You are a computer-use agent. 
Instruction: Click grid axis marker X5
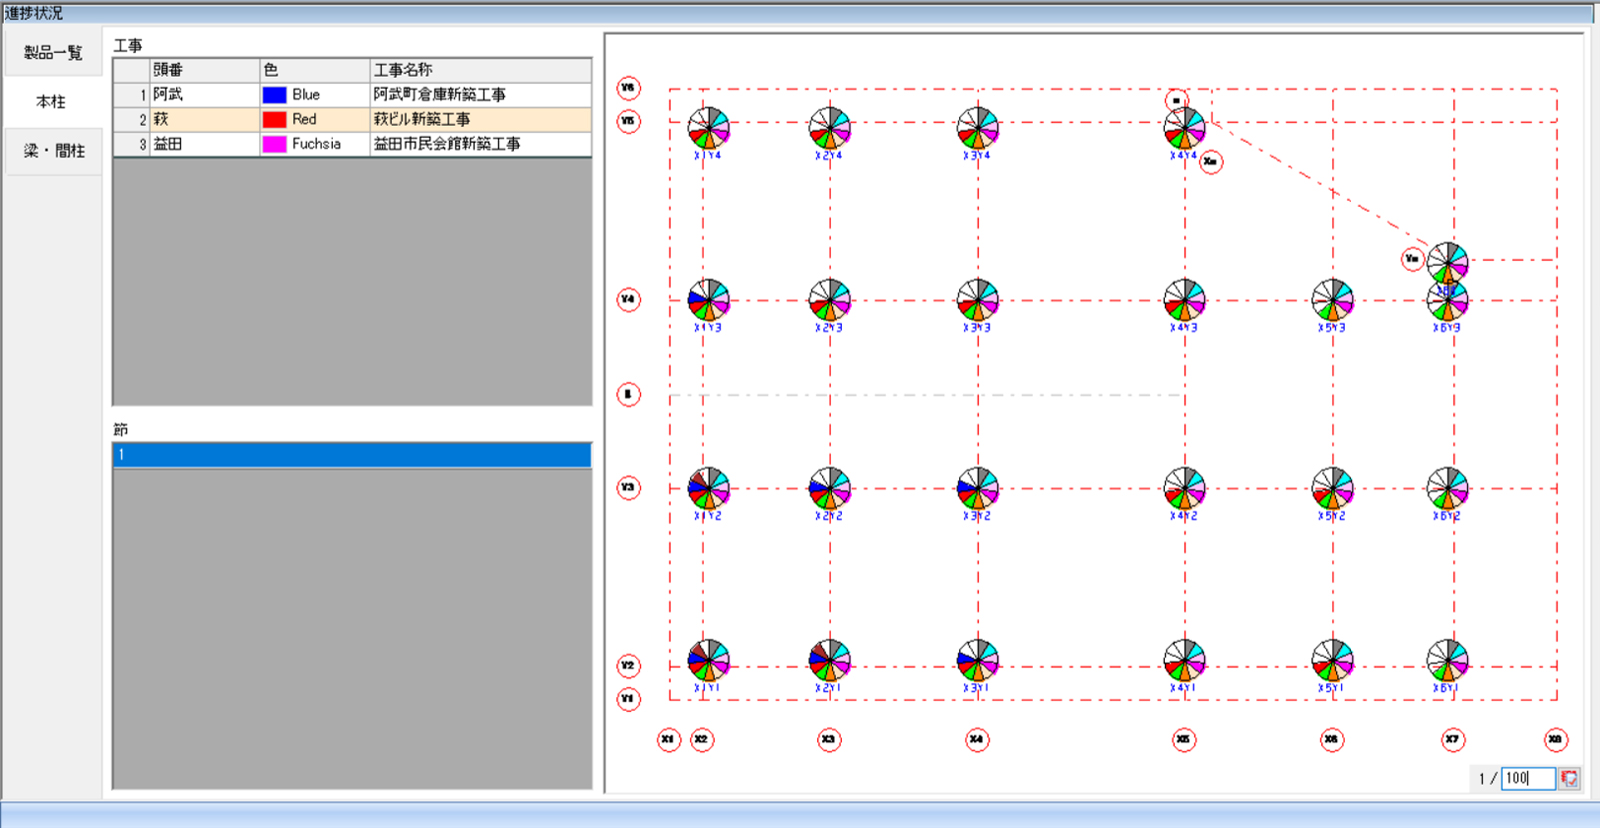click(1183, 740)
